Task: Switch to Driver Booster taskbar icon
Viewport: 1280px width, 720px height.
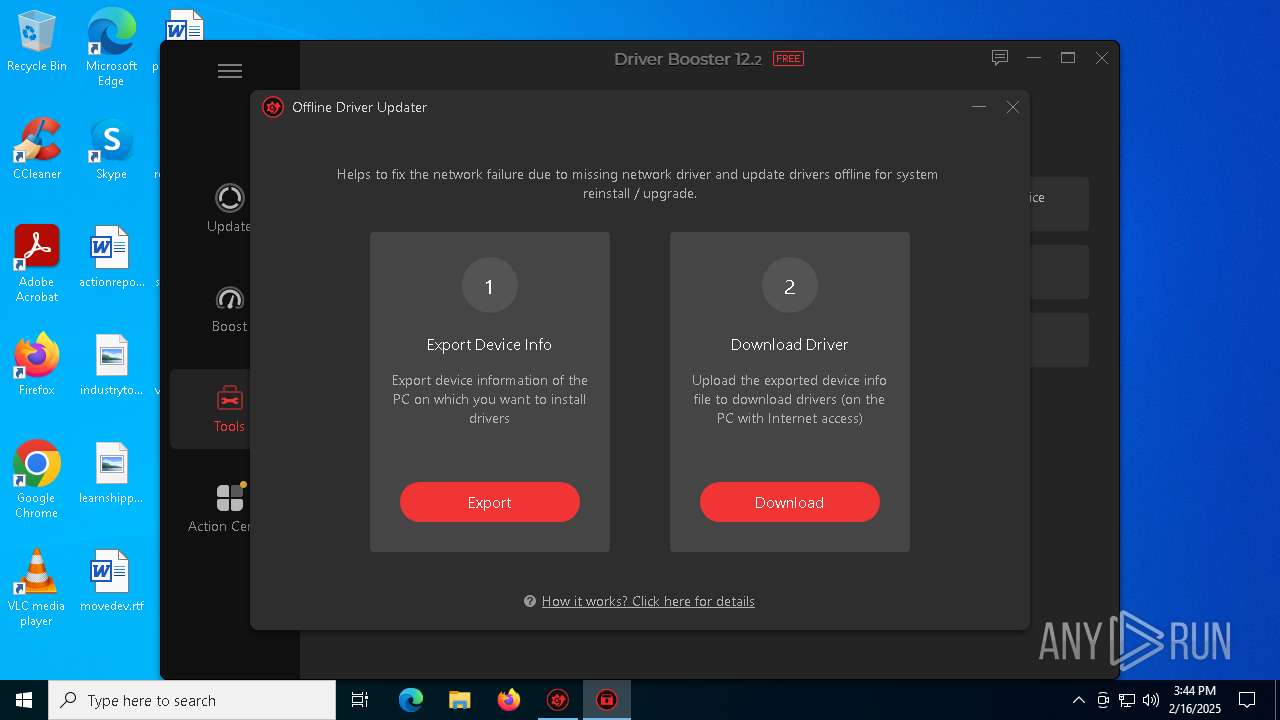Action: pyautogui.click(x=558, y=700)
